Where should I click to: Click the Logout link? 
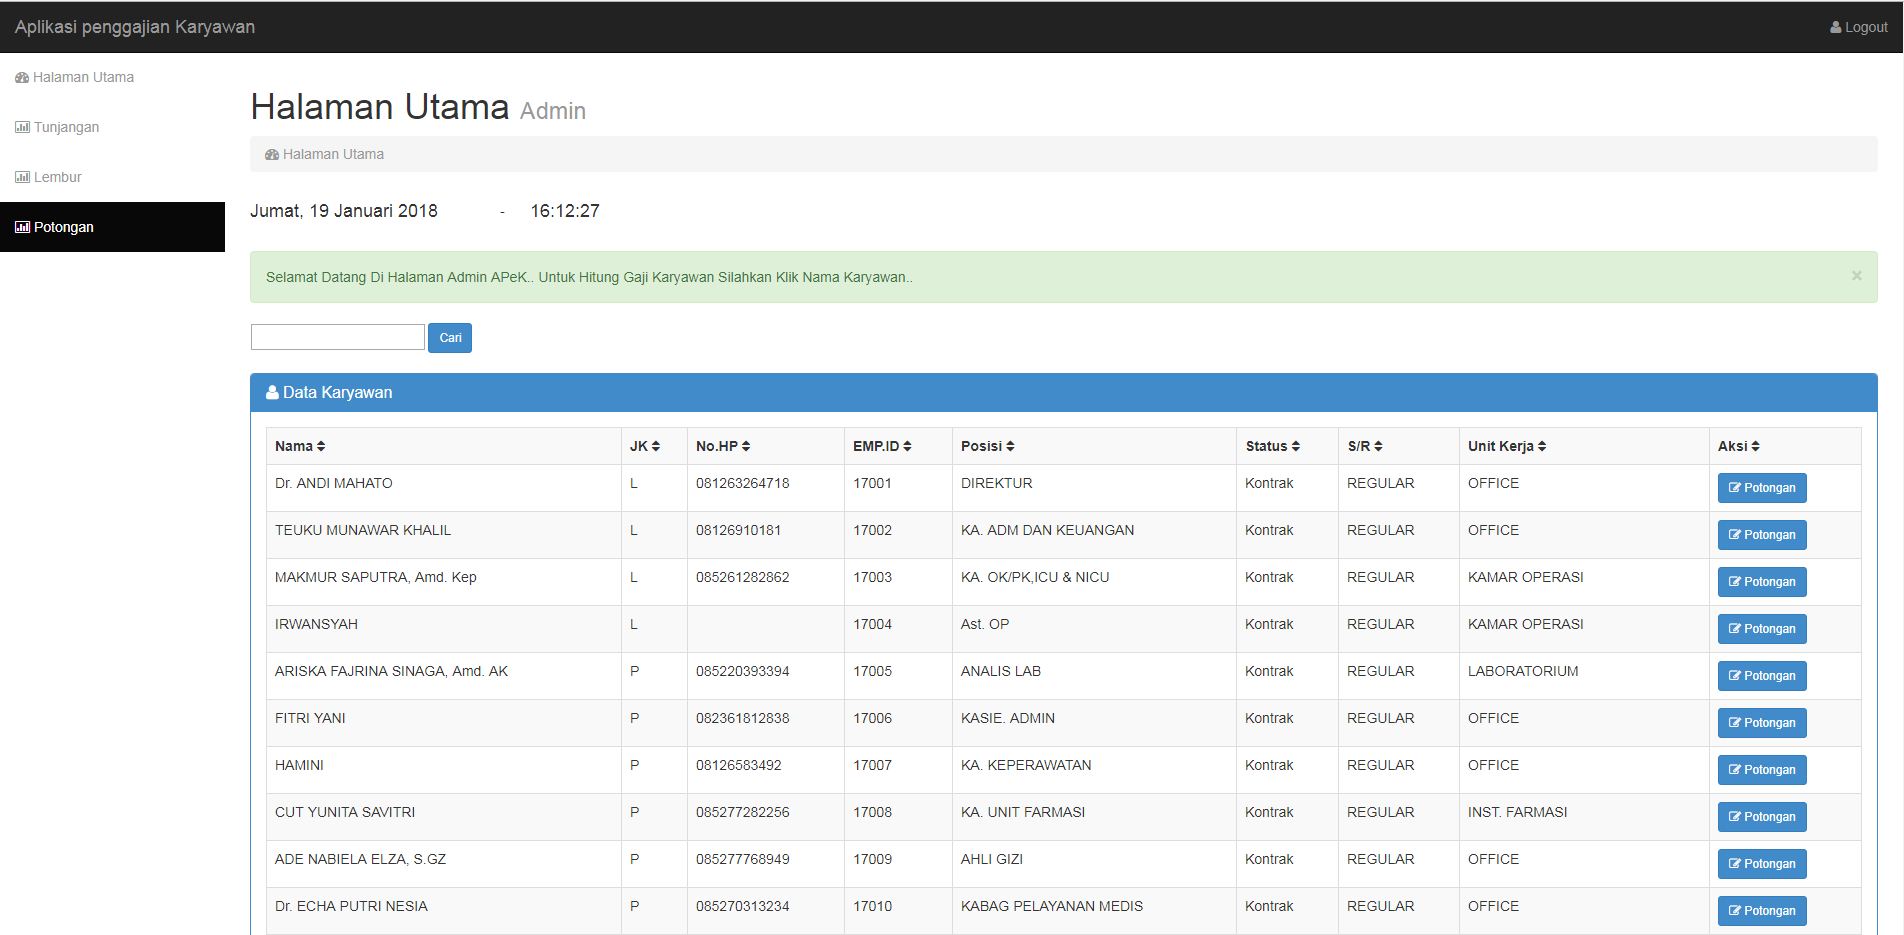click(1859, 27)
